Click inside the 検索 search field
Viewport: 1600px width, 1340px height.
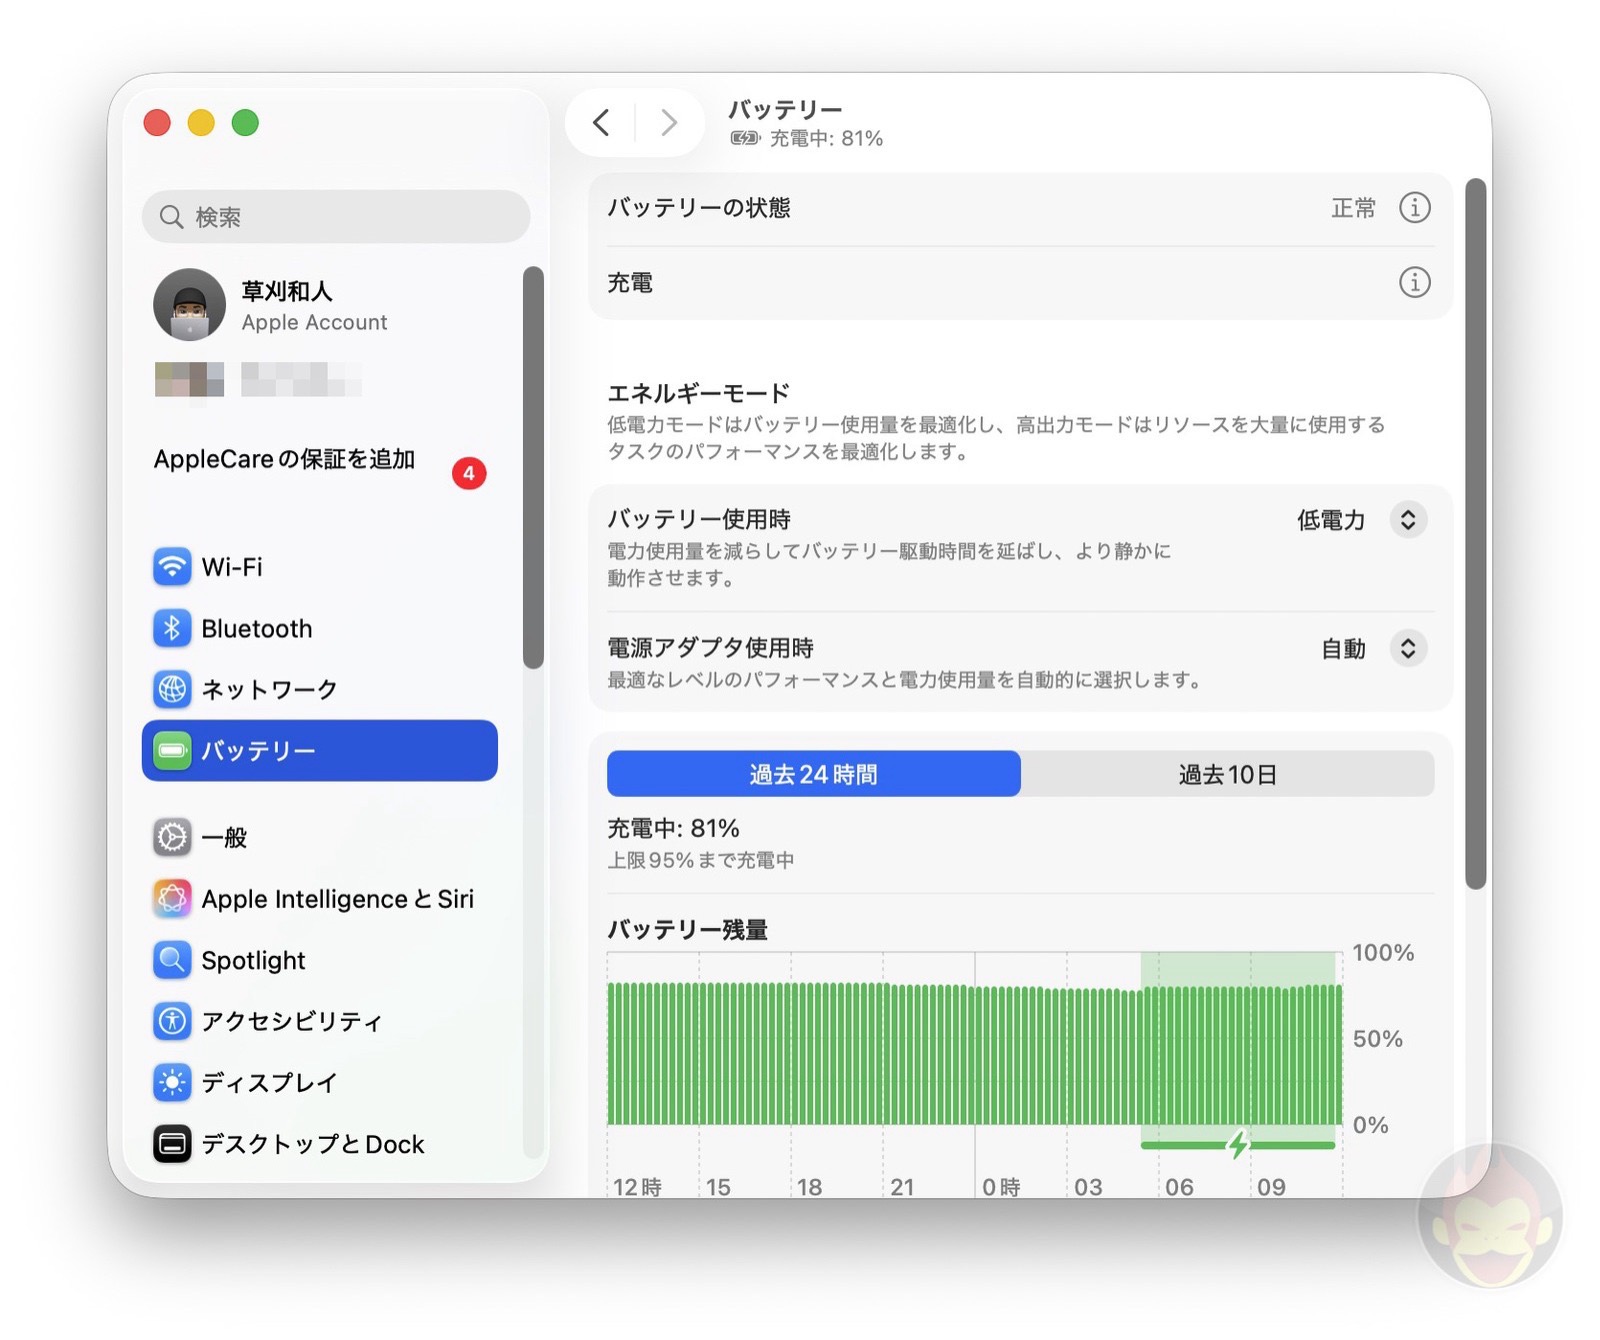[x=335, y=216]
